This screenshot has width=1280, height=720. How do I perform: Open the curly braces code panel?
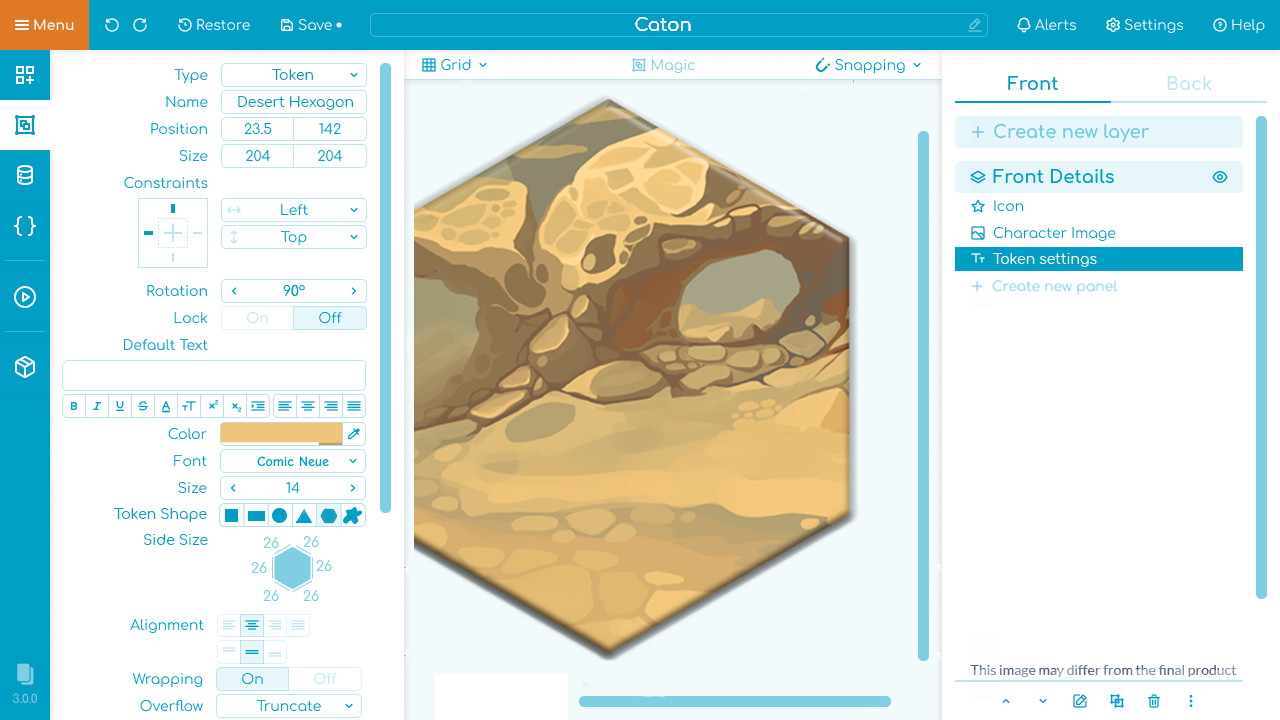point(25,226)
